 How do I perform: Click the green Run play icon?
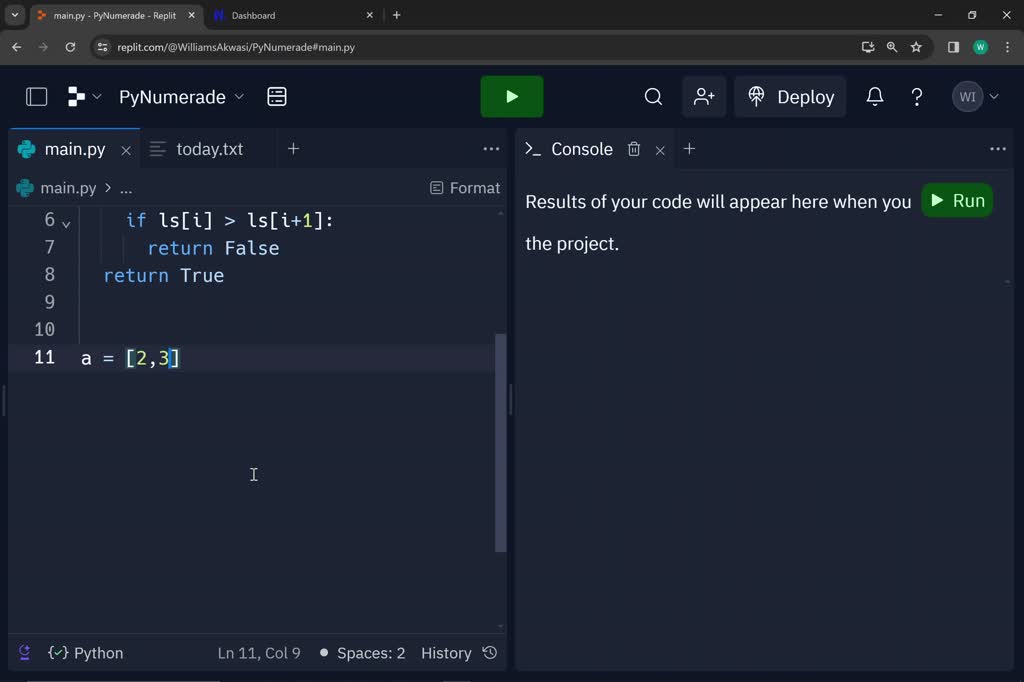coord(511,96)
